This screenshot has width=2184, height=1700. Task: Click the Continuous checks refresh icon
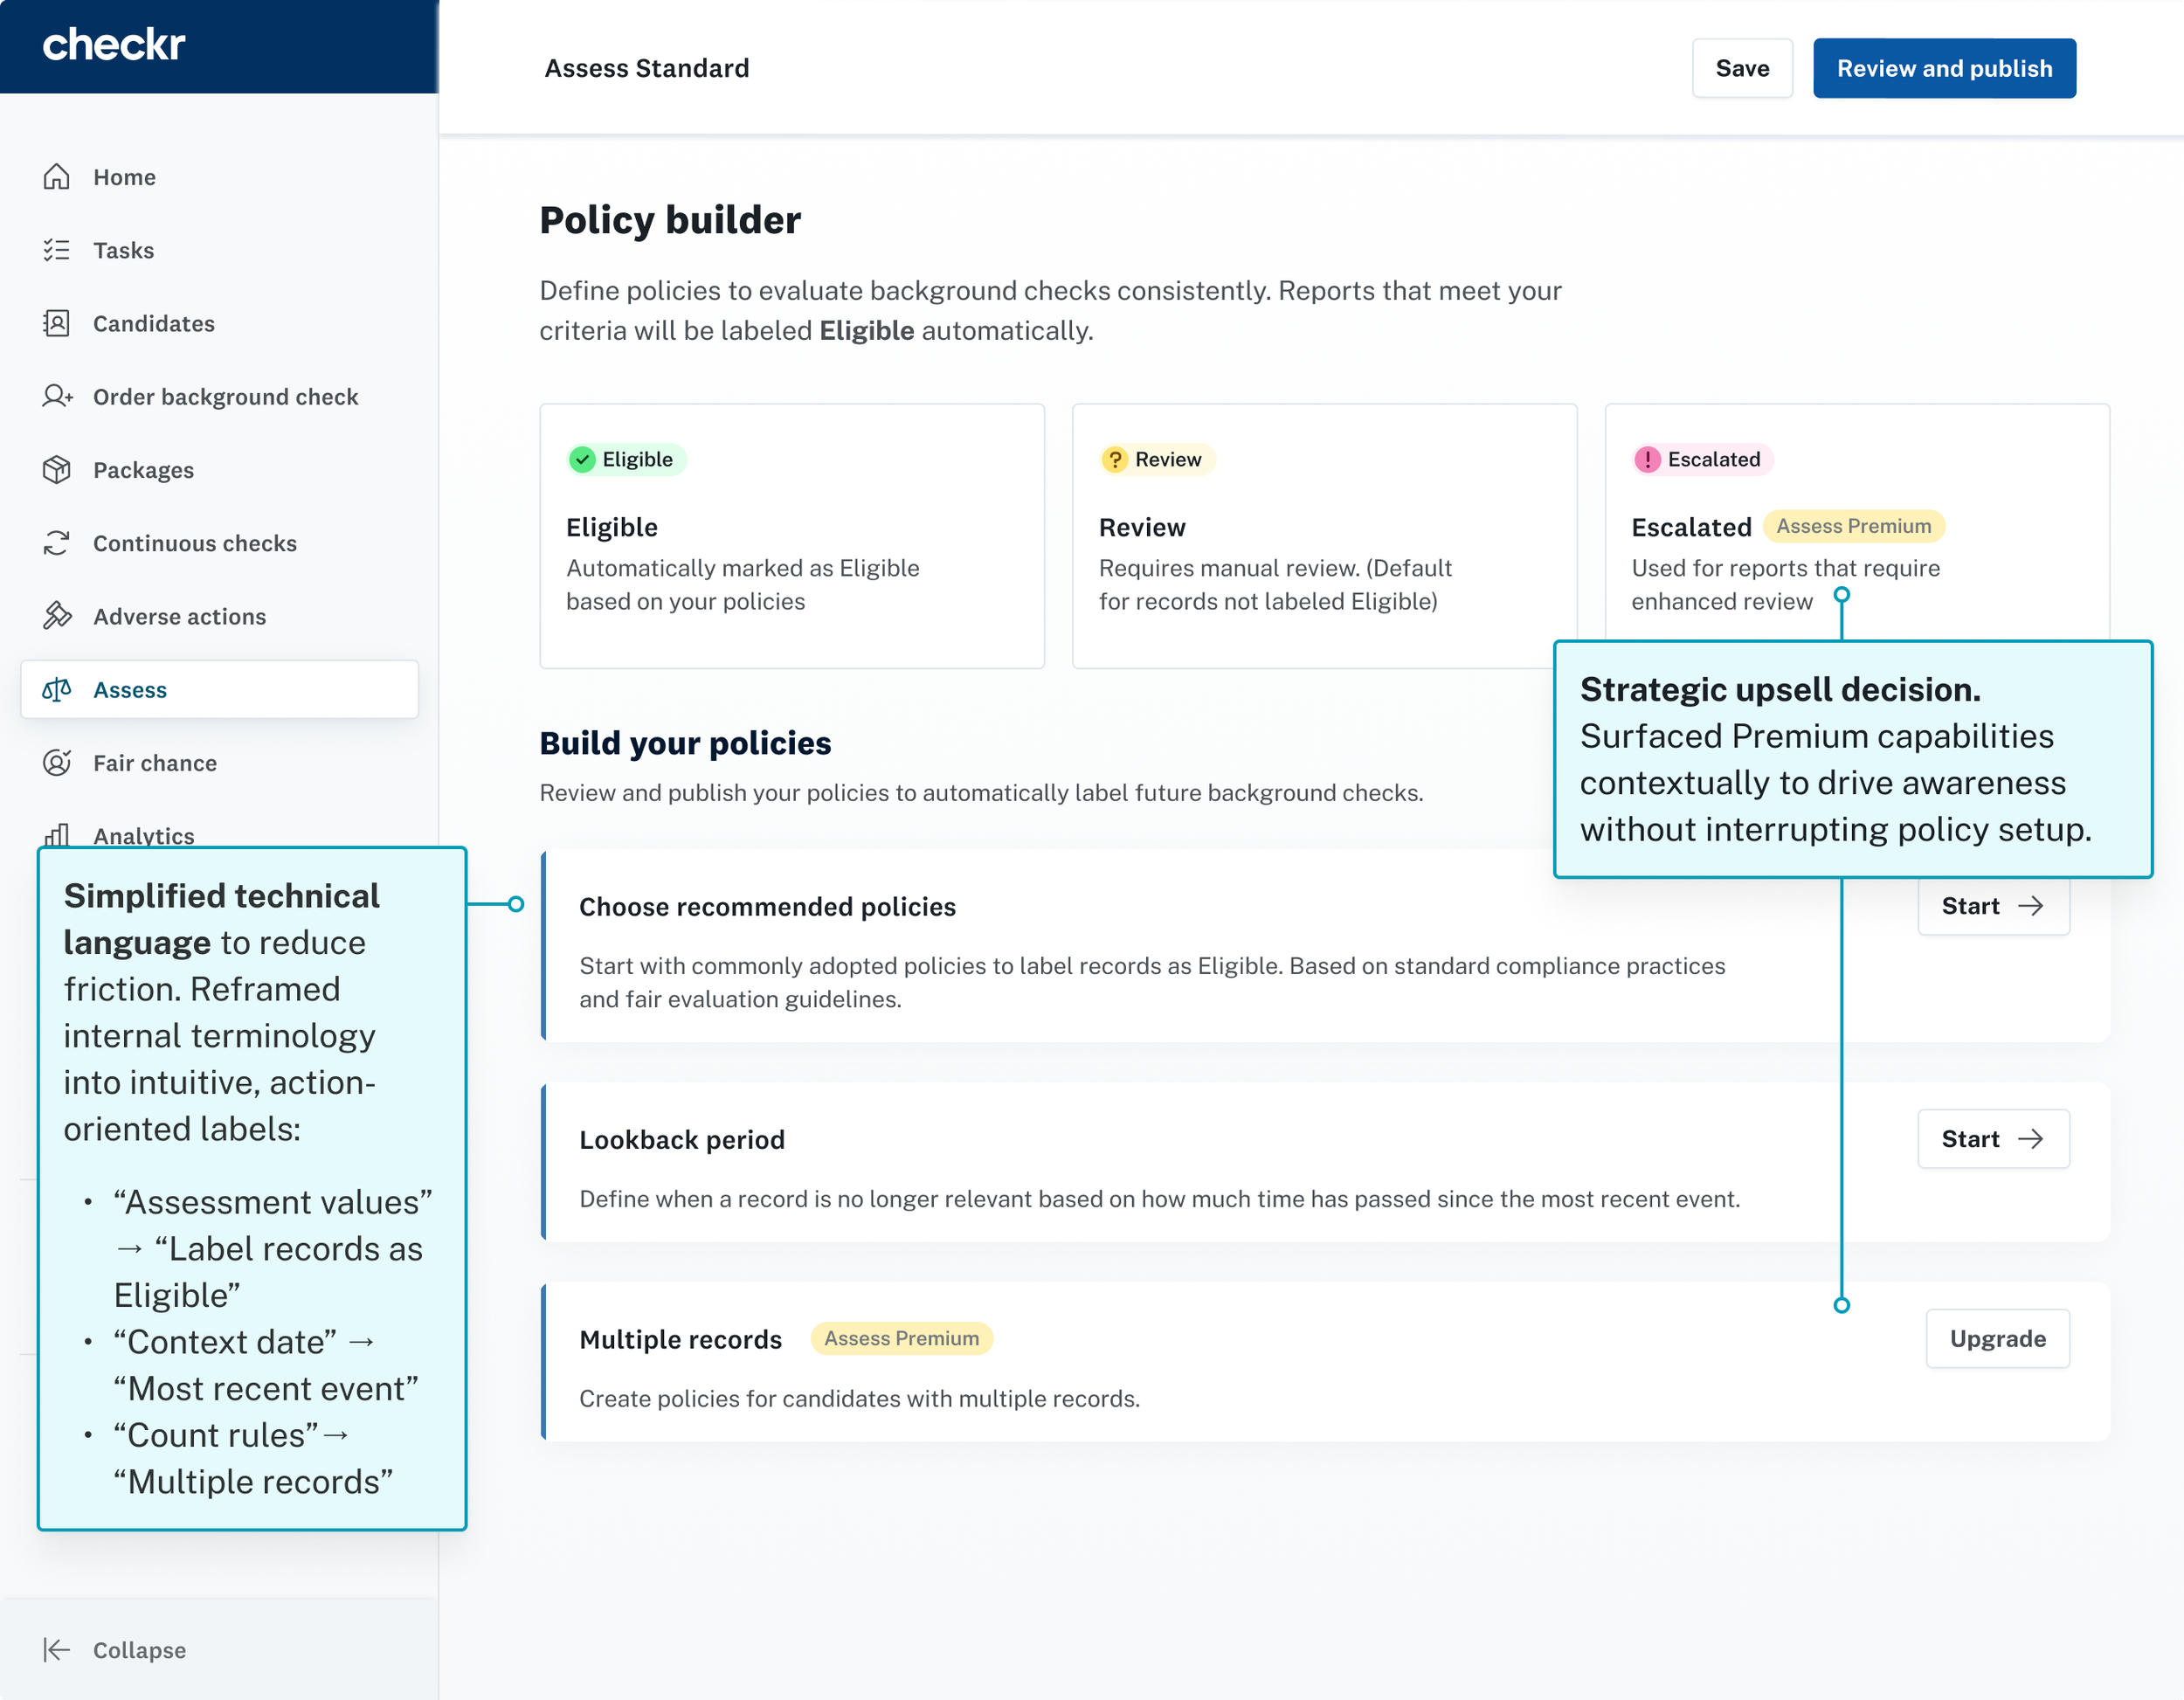[x=57, y=543]
